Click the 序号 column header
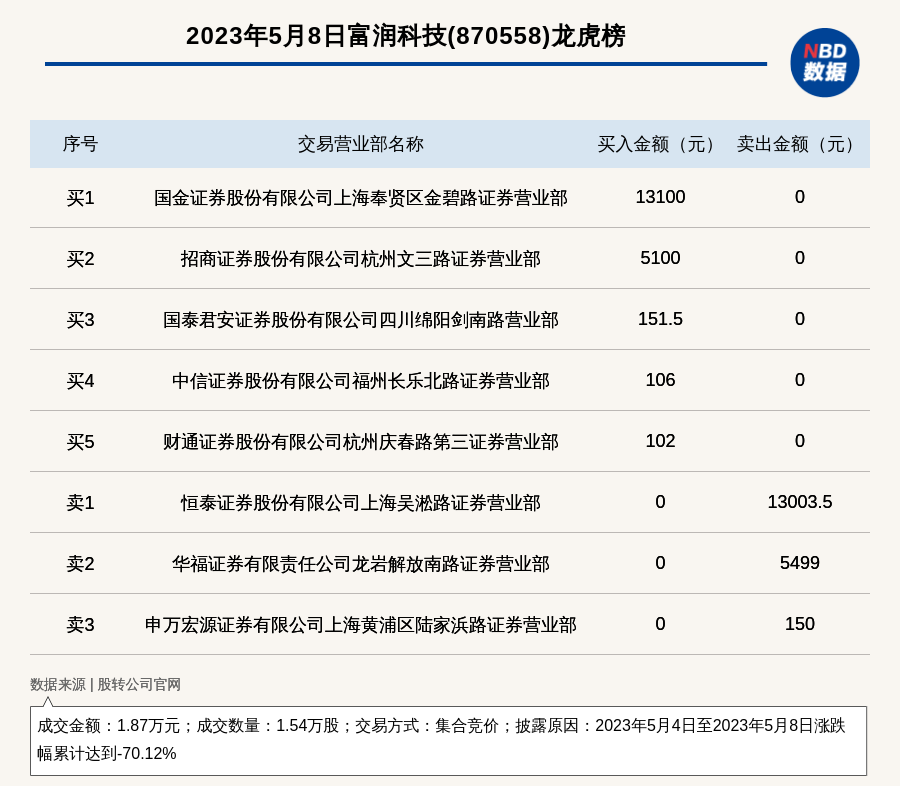 tap(80, 144)
